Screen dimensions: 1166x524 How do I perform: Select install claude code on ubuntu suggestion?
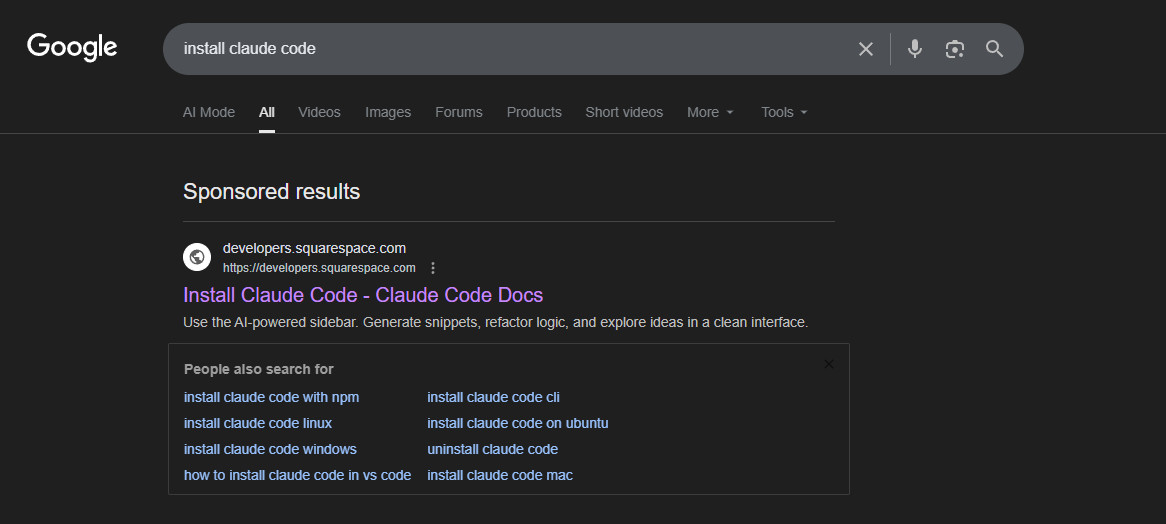517,423
